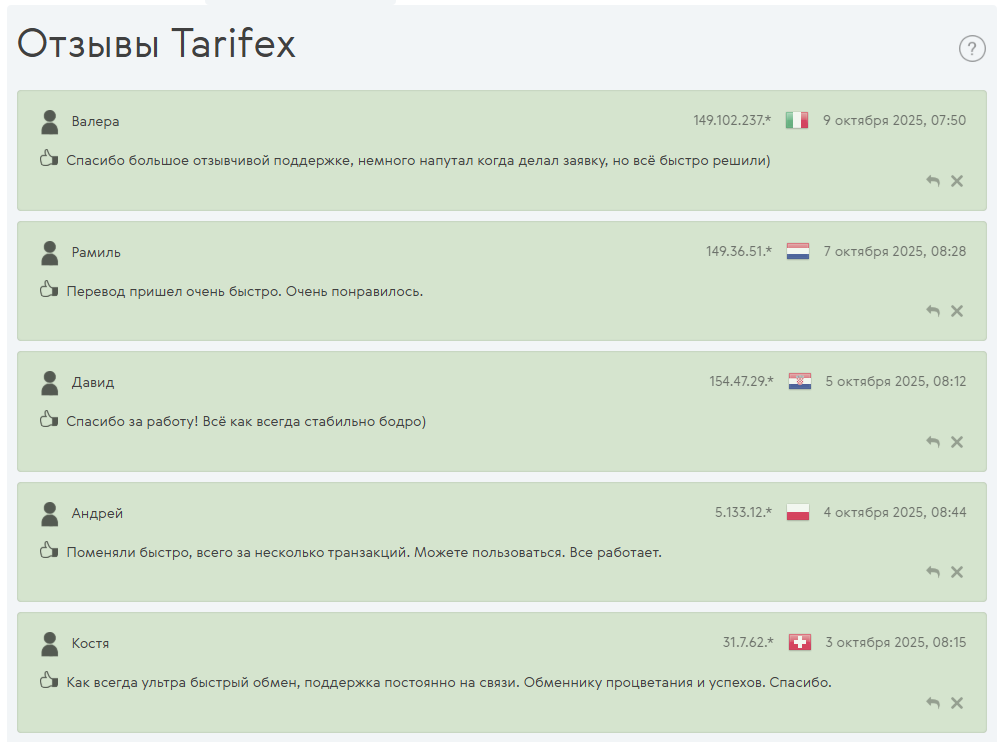Reply to Рамиль's review
This screenshot has width=1002, height=742.
point(933,311)
